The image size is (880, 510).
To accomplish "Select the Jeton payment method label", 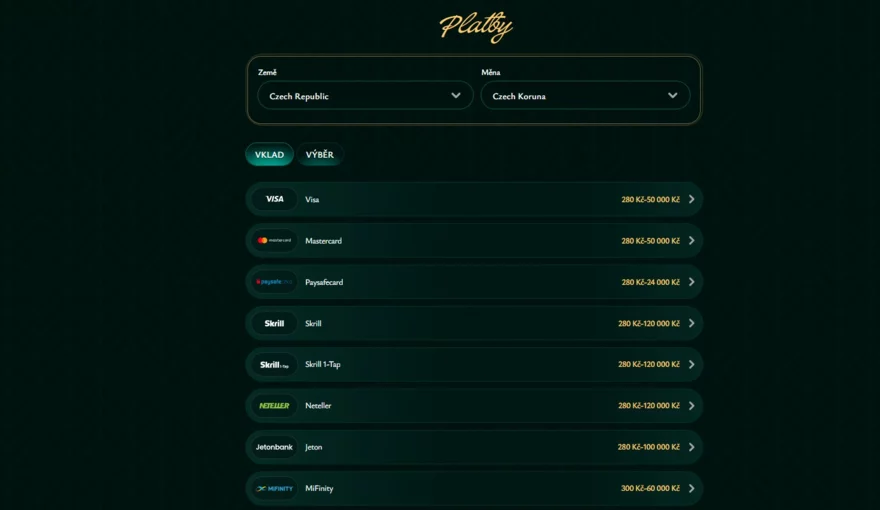I will pyautogui.click(x=314, y=447).
